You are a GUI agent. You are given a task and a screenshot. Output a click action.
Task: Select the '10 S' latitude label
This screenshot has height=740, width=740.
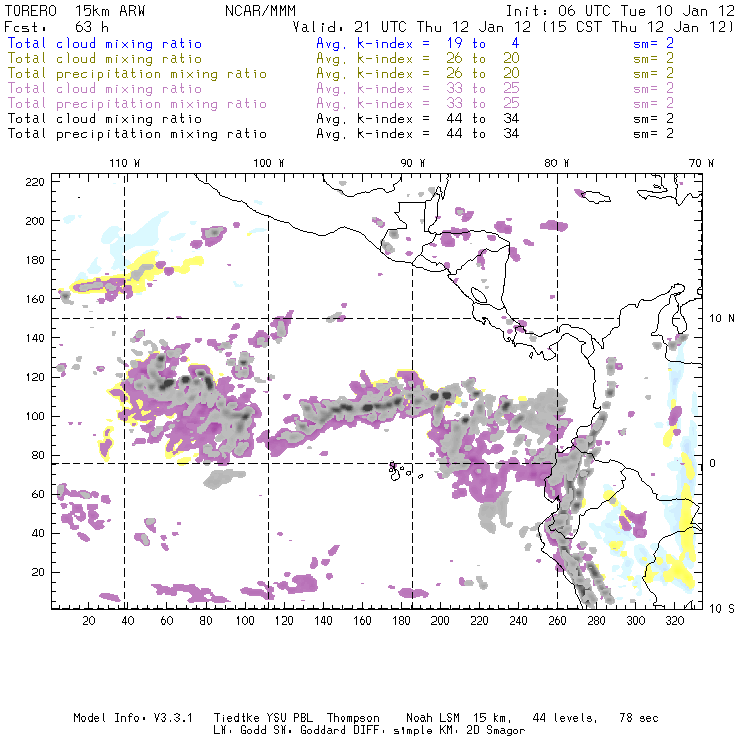point(722,608)
